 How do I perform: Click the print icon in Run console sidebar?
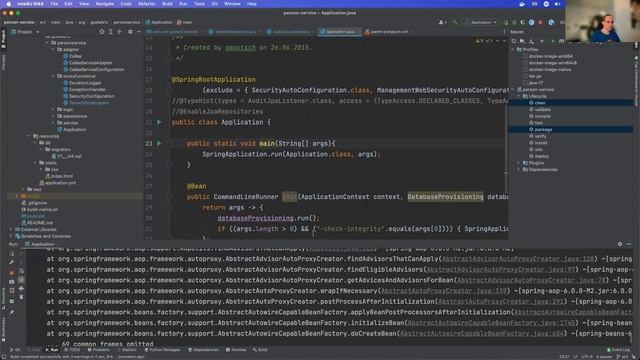coord(21,288)
